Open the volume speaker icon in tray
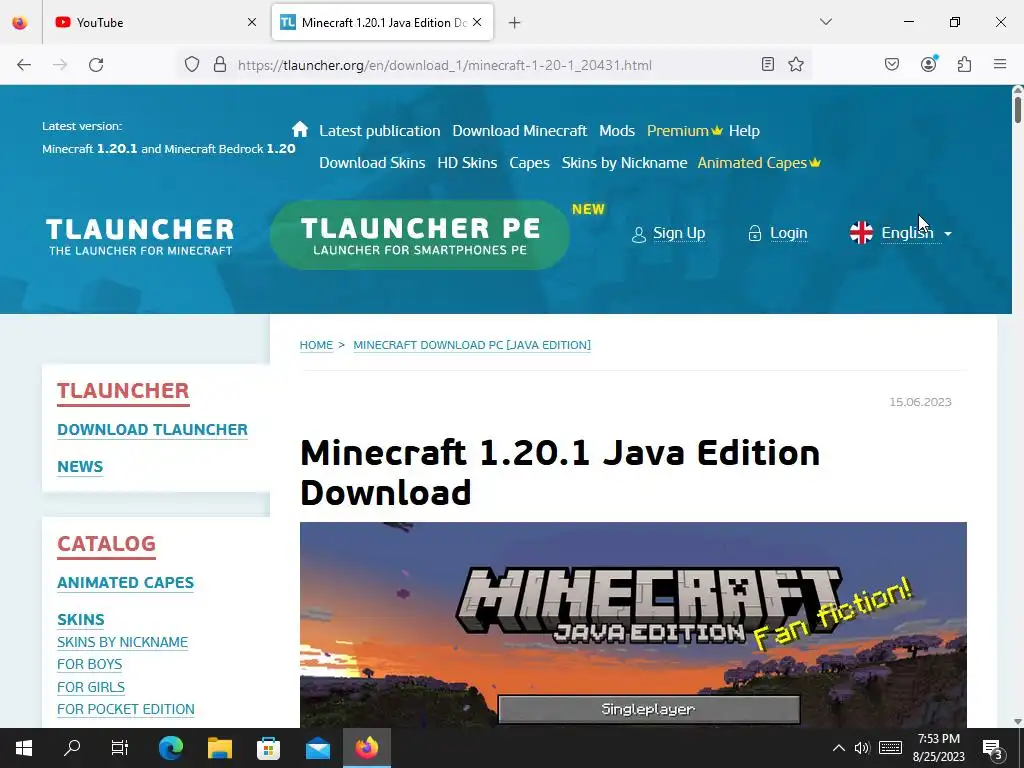The height and width of the screenshot is (768, 1024). pos(862,748)
